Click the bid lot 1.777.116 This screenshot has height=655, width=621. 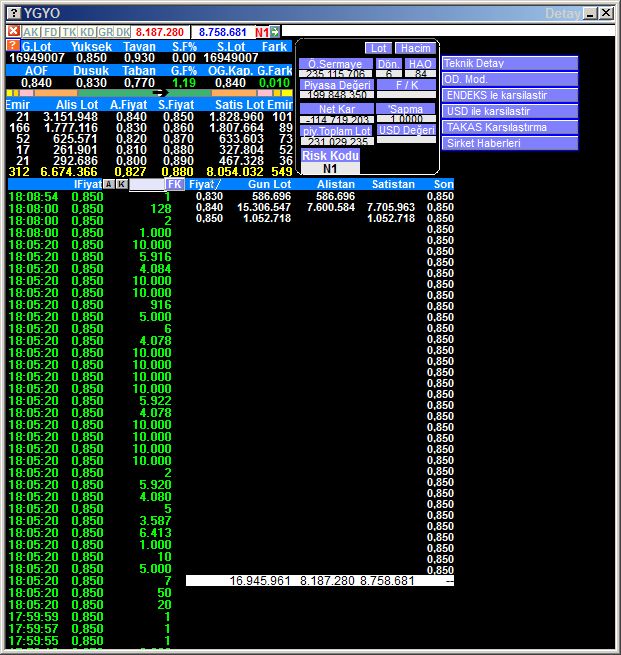(71, 128)
